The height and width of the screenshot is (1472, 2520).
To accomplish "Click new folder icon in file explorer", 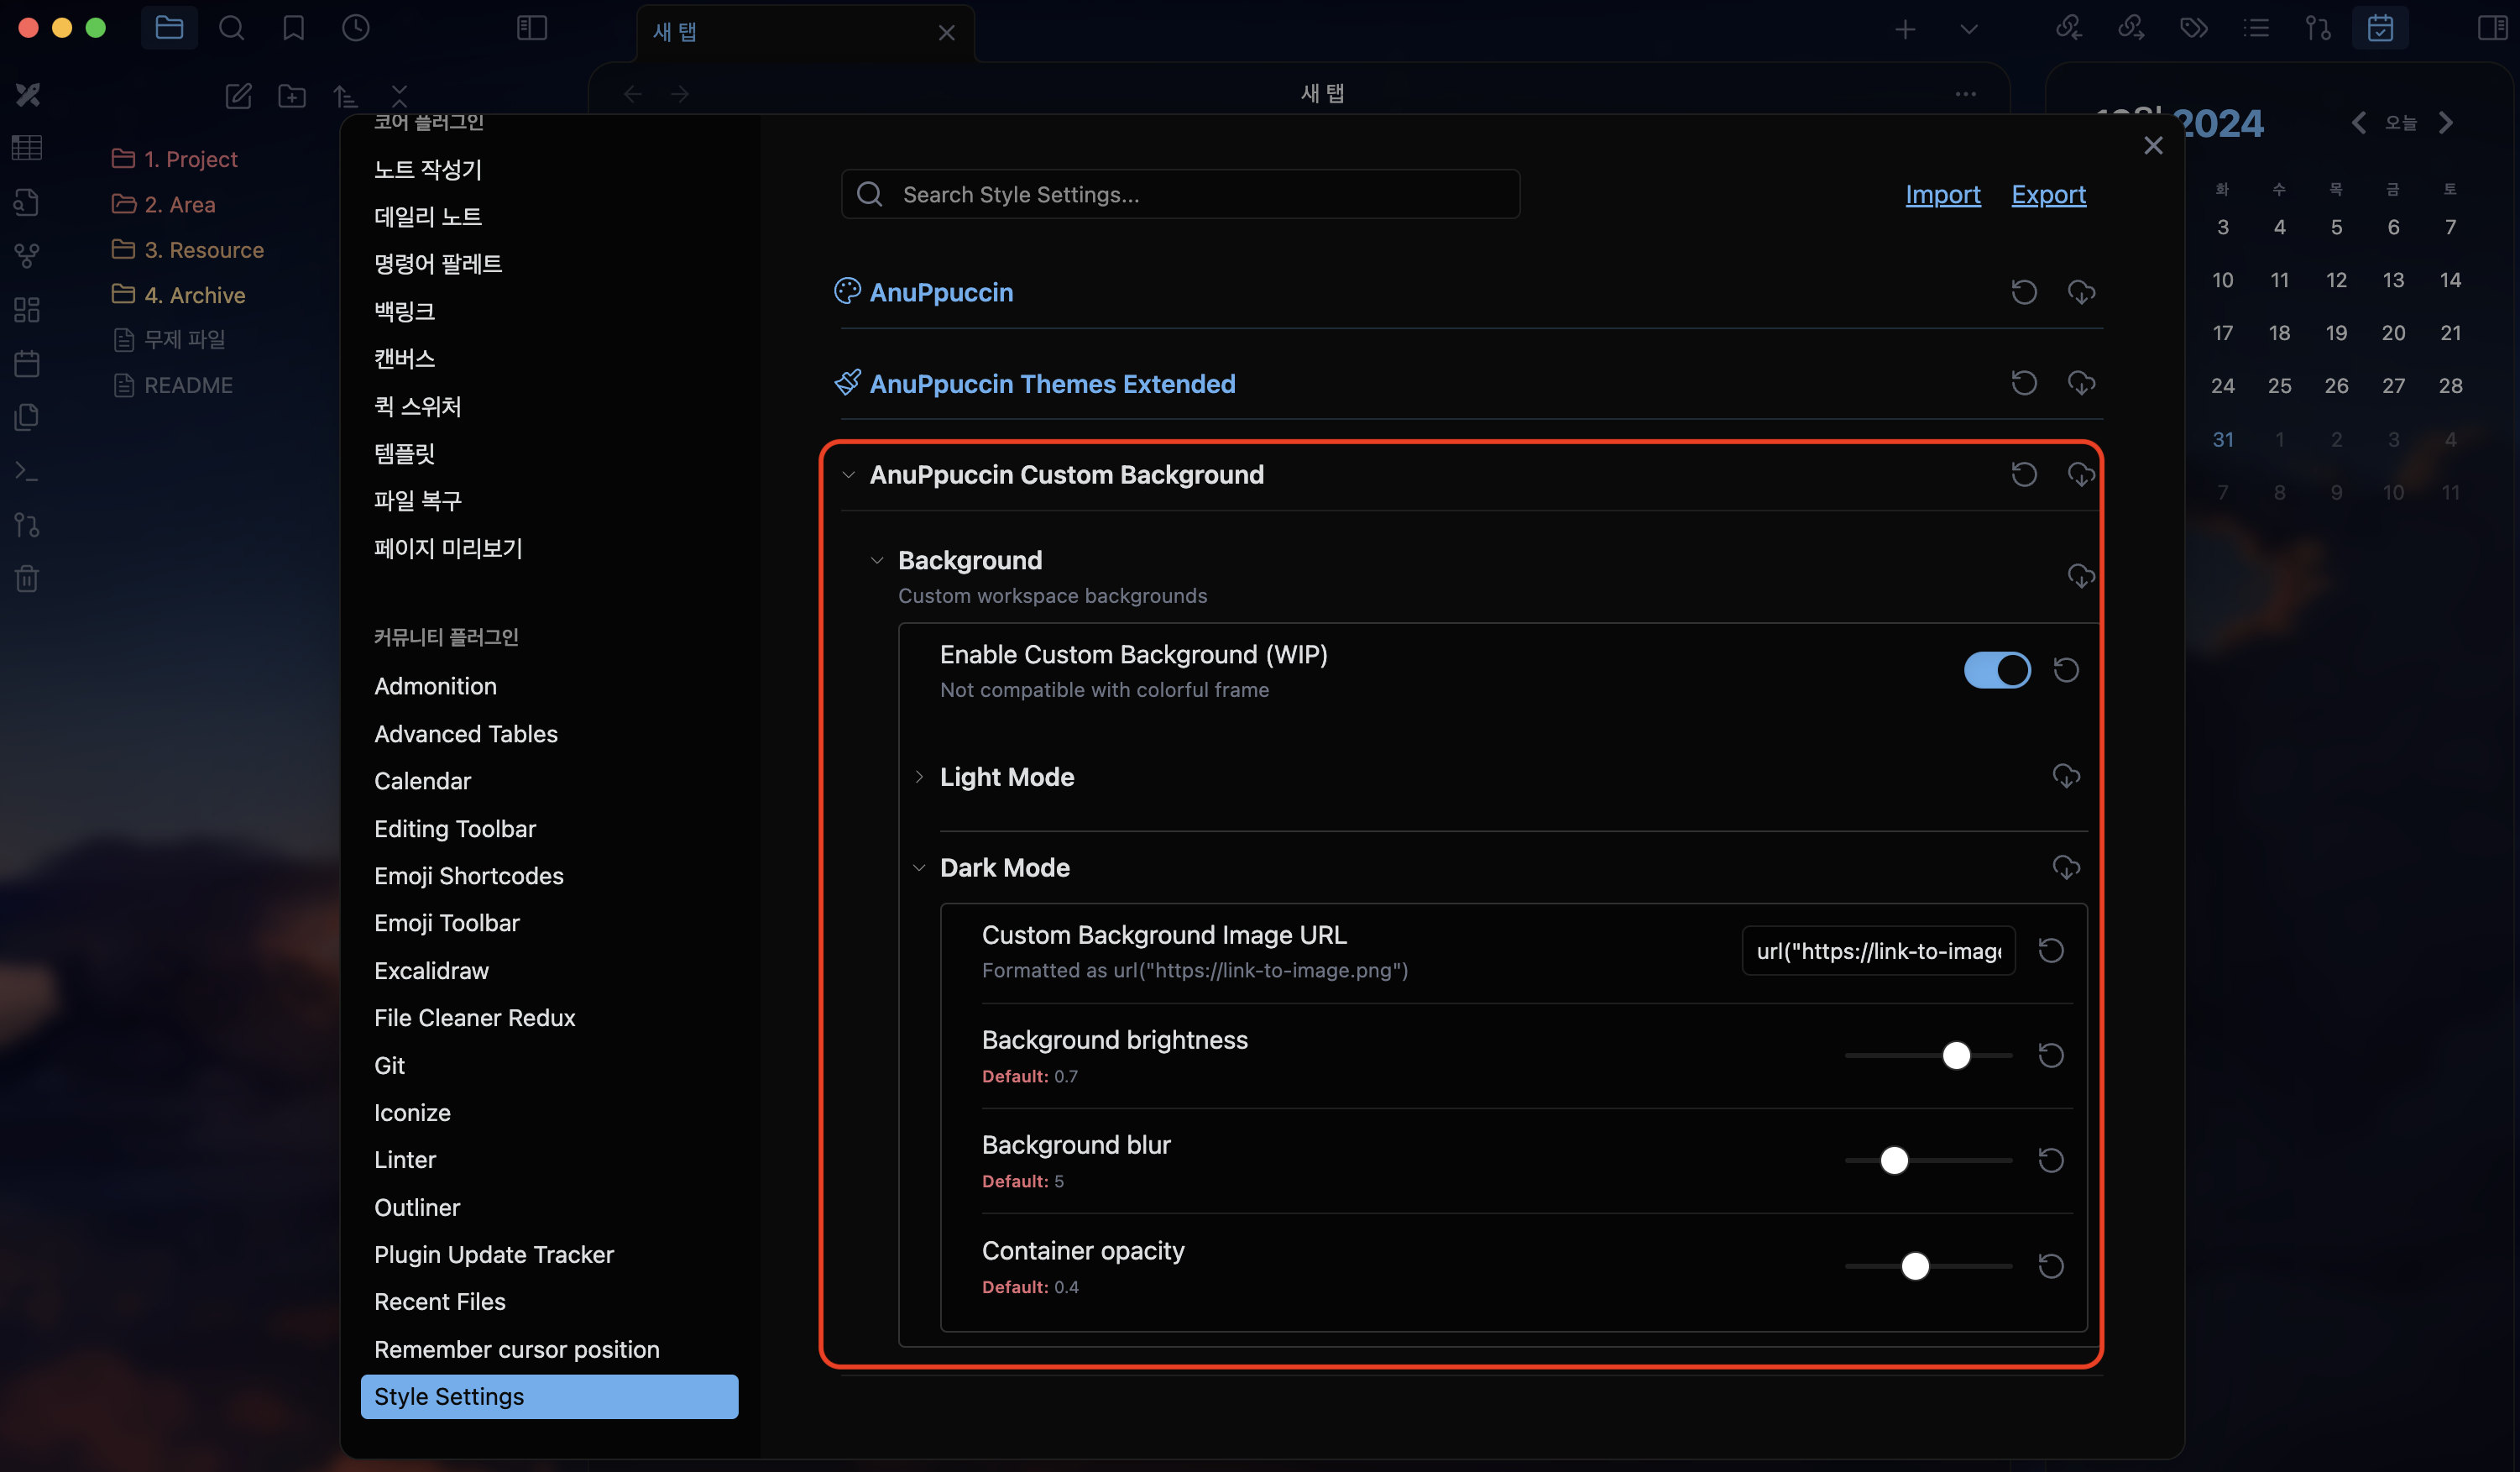I will (292, 96).
